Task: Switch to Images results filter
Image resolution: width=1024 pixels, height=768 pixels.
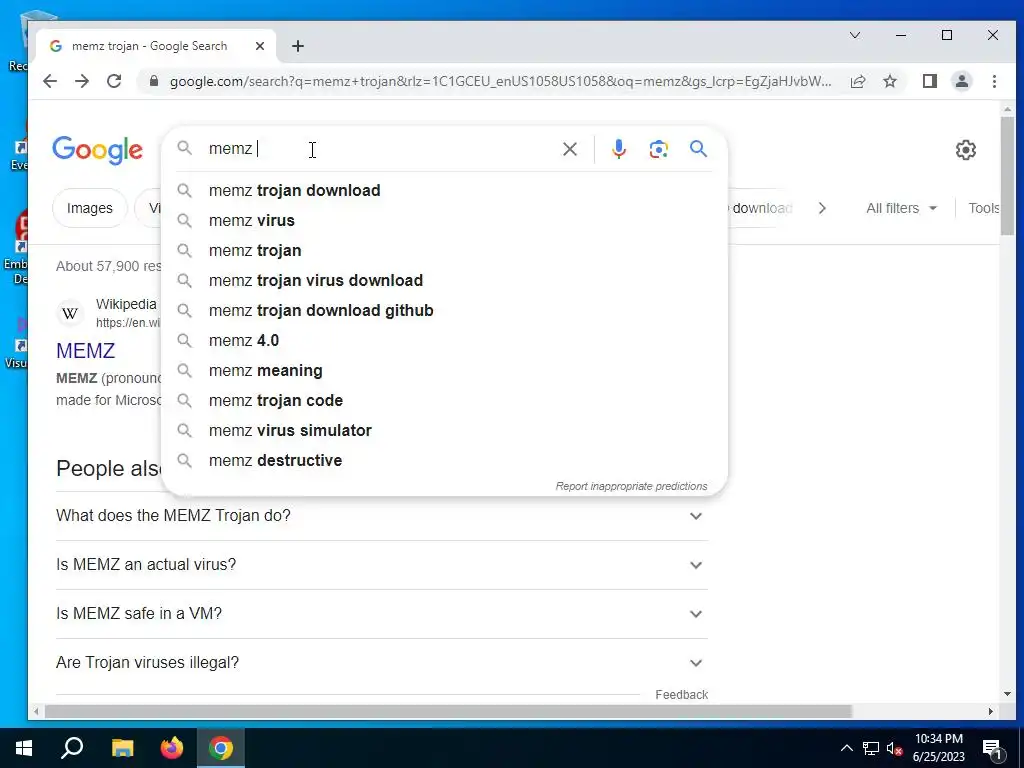Action: click(89, 208)
